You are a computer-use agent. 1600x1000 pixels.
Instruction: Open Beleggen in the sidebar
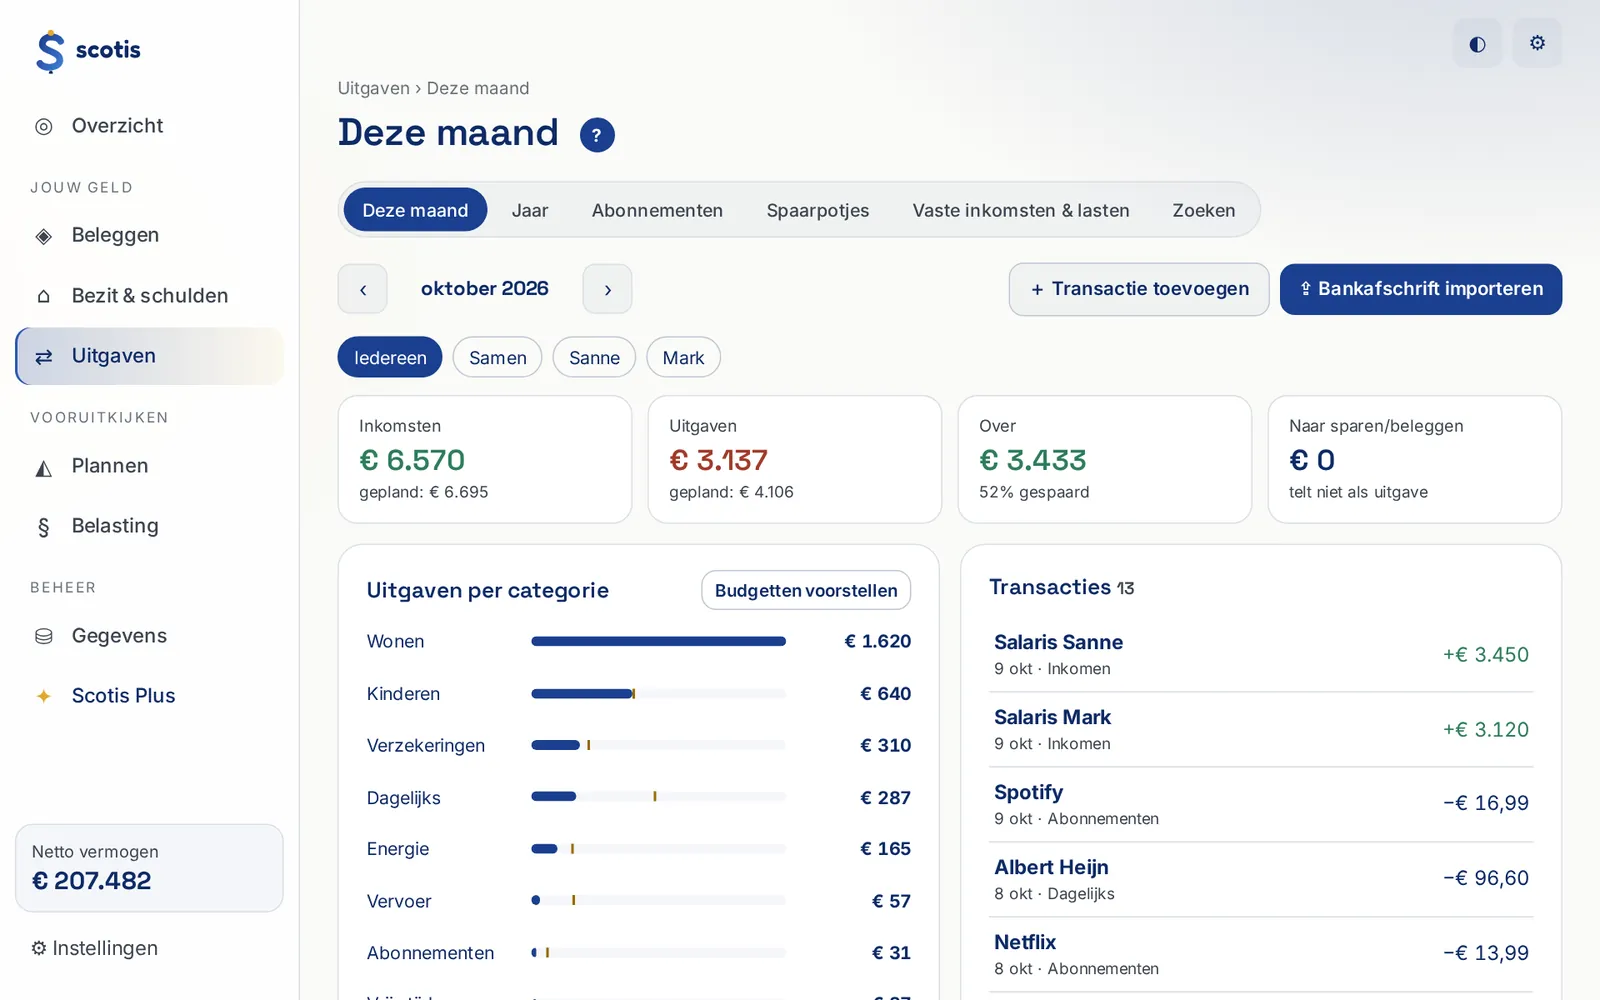pos(149,235)
